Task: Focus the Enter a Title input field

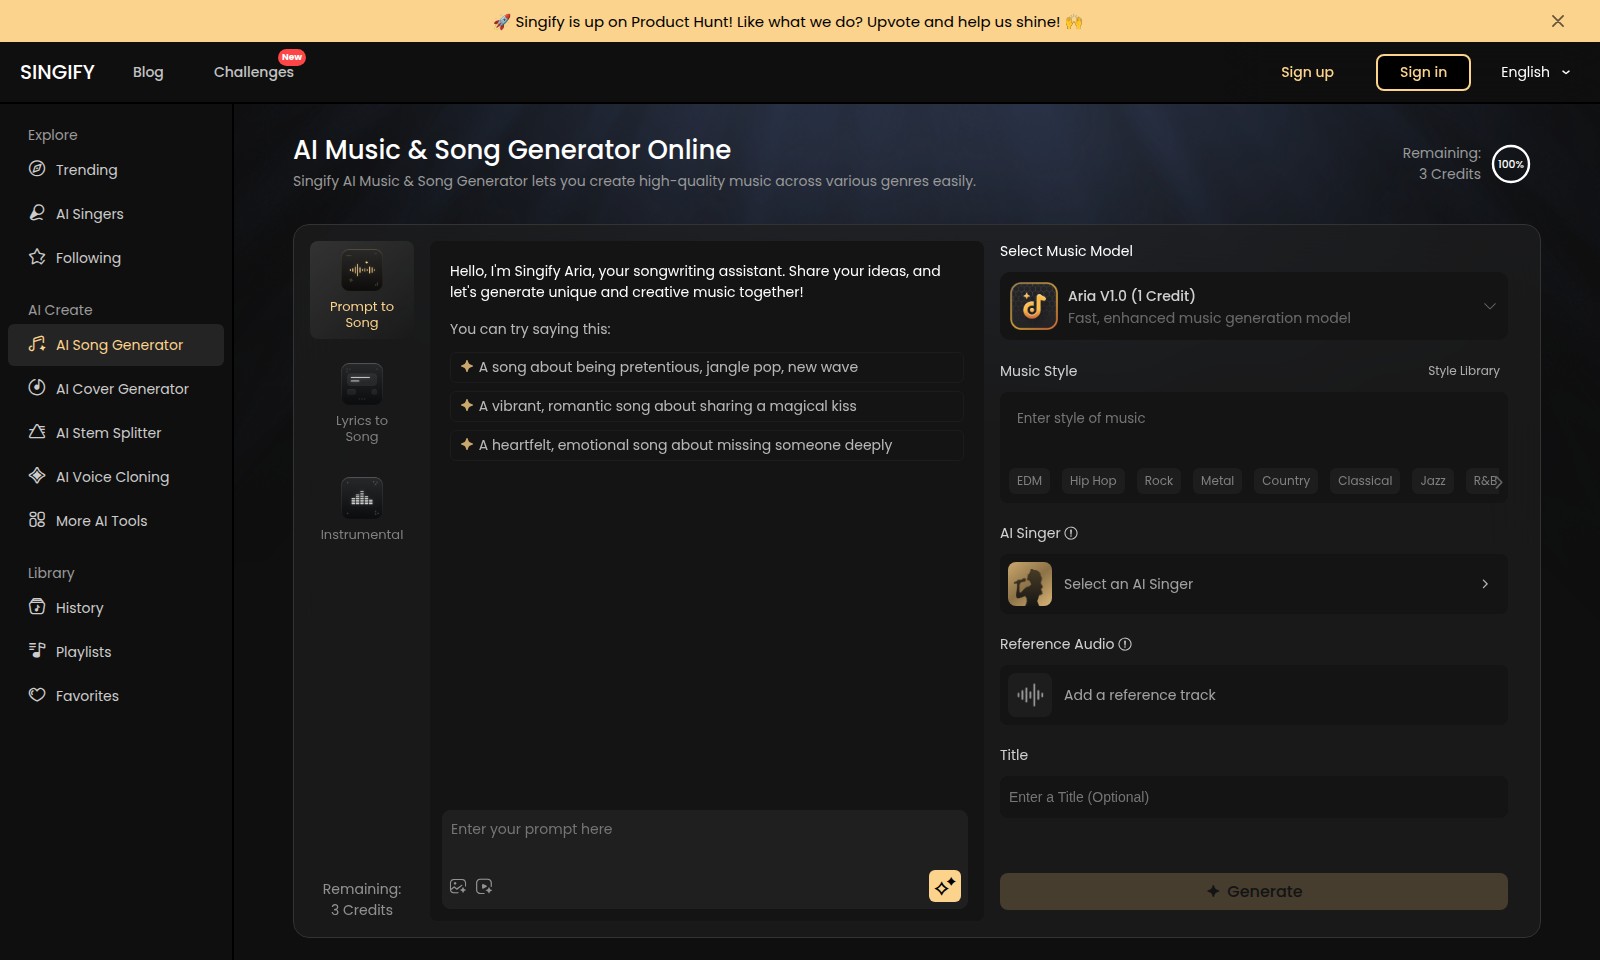Action: [x=1254, y=797]
